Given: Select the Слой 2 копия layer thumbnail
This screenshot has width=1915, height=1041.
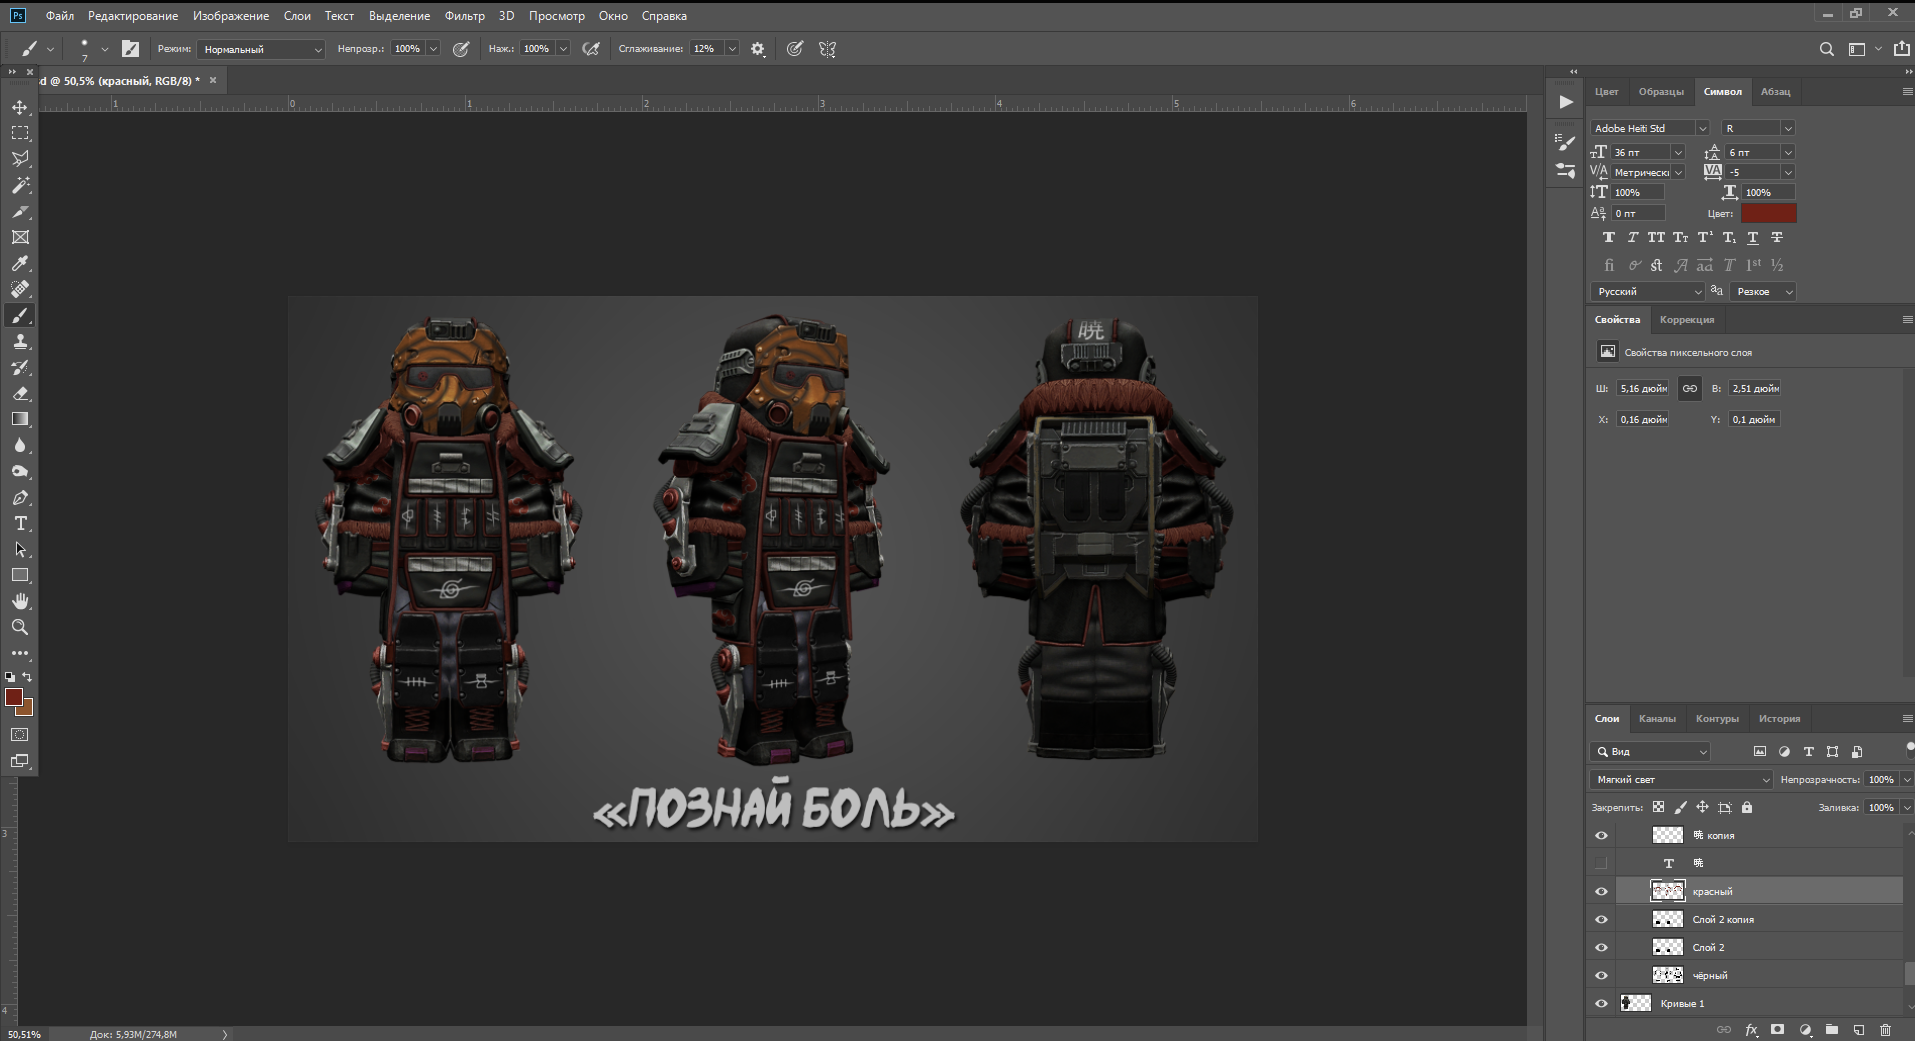Looking at the screenshot, I should [x=1667, y=919].
